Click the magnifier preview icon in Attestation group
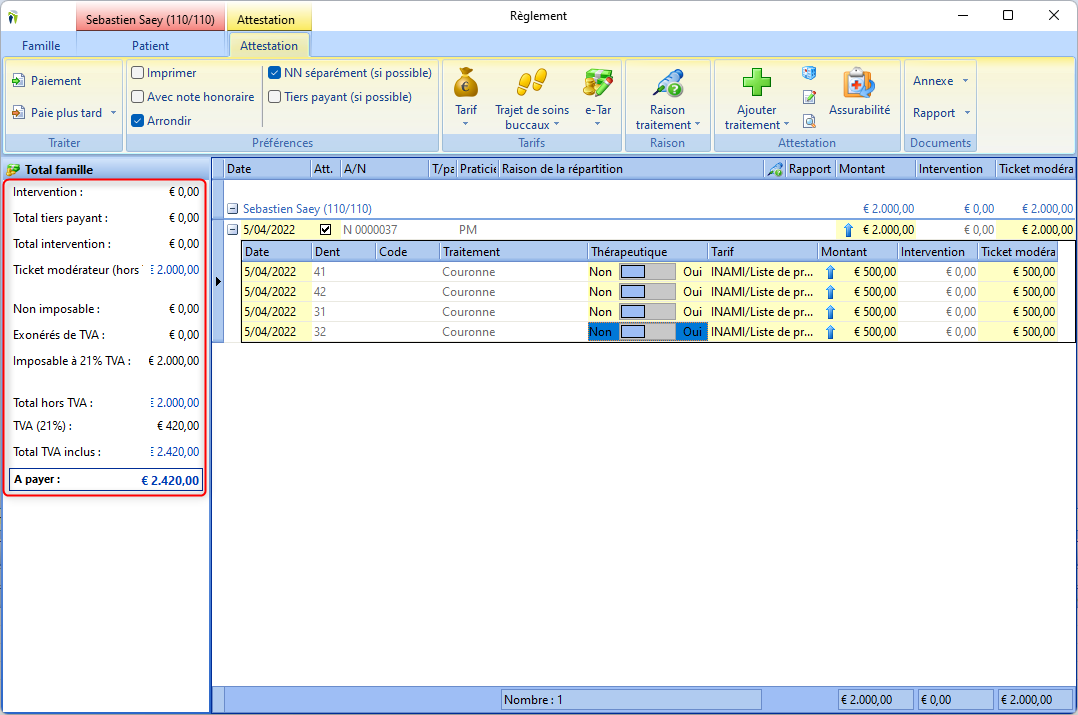This screenshot has width=1078, height=715. (809, 121)
